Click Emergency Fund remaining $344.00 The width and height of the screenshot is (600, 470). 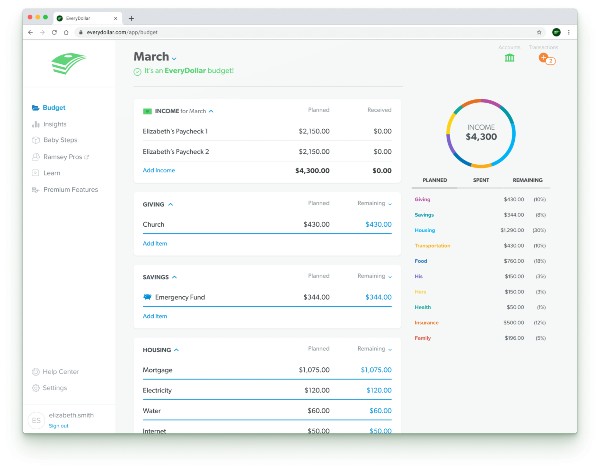[378, 297]
